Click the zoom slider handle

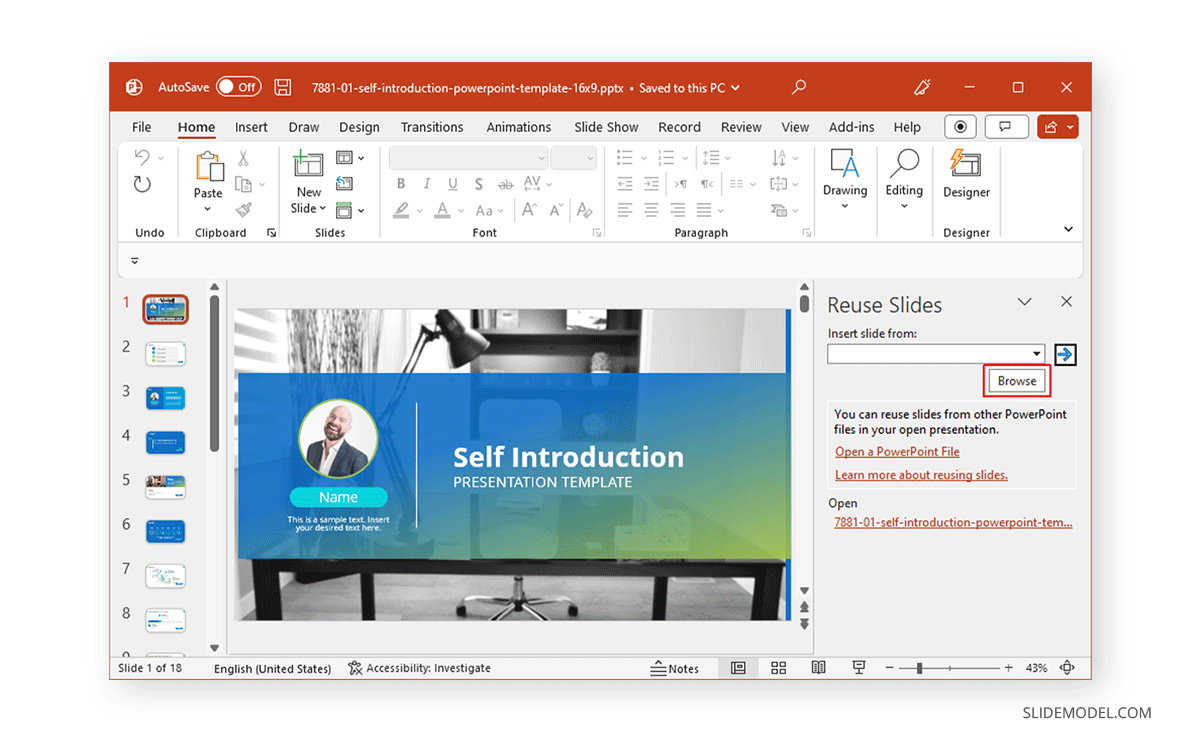919,668
